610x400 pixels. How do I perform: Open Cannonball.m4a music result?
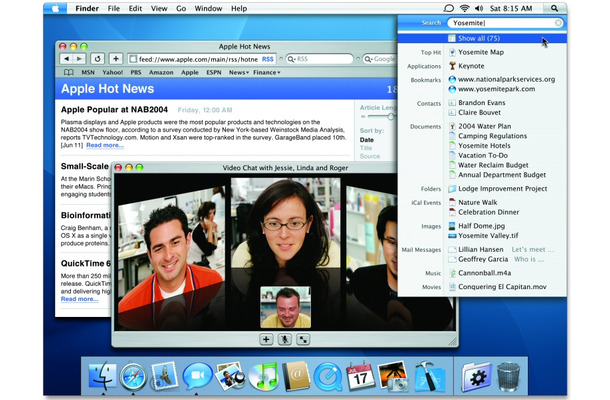[484, 273]
